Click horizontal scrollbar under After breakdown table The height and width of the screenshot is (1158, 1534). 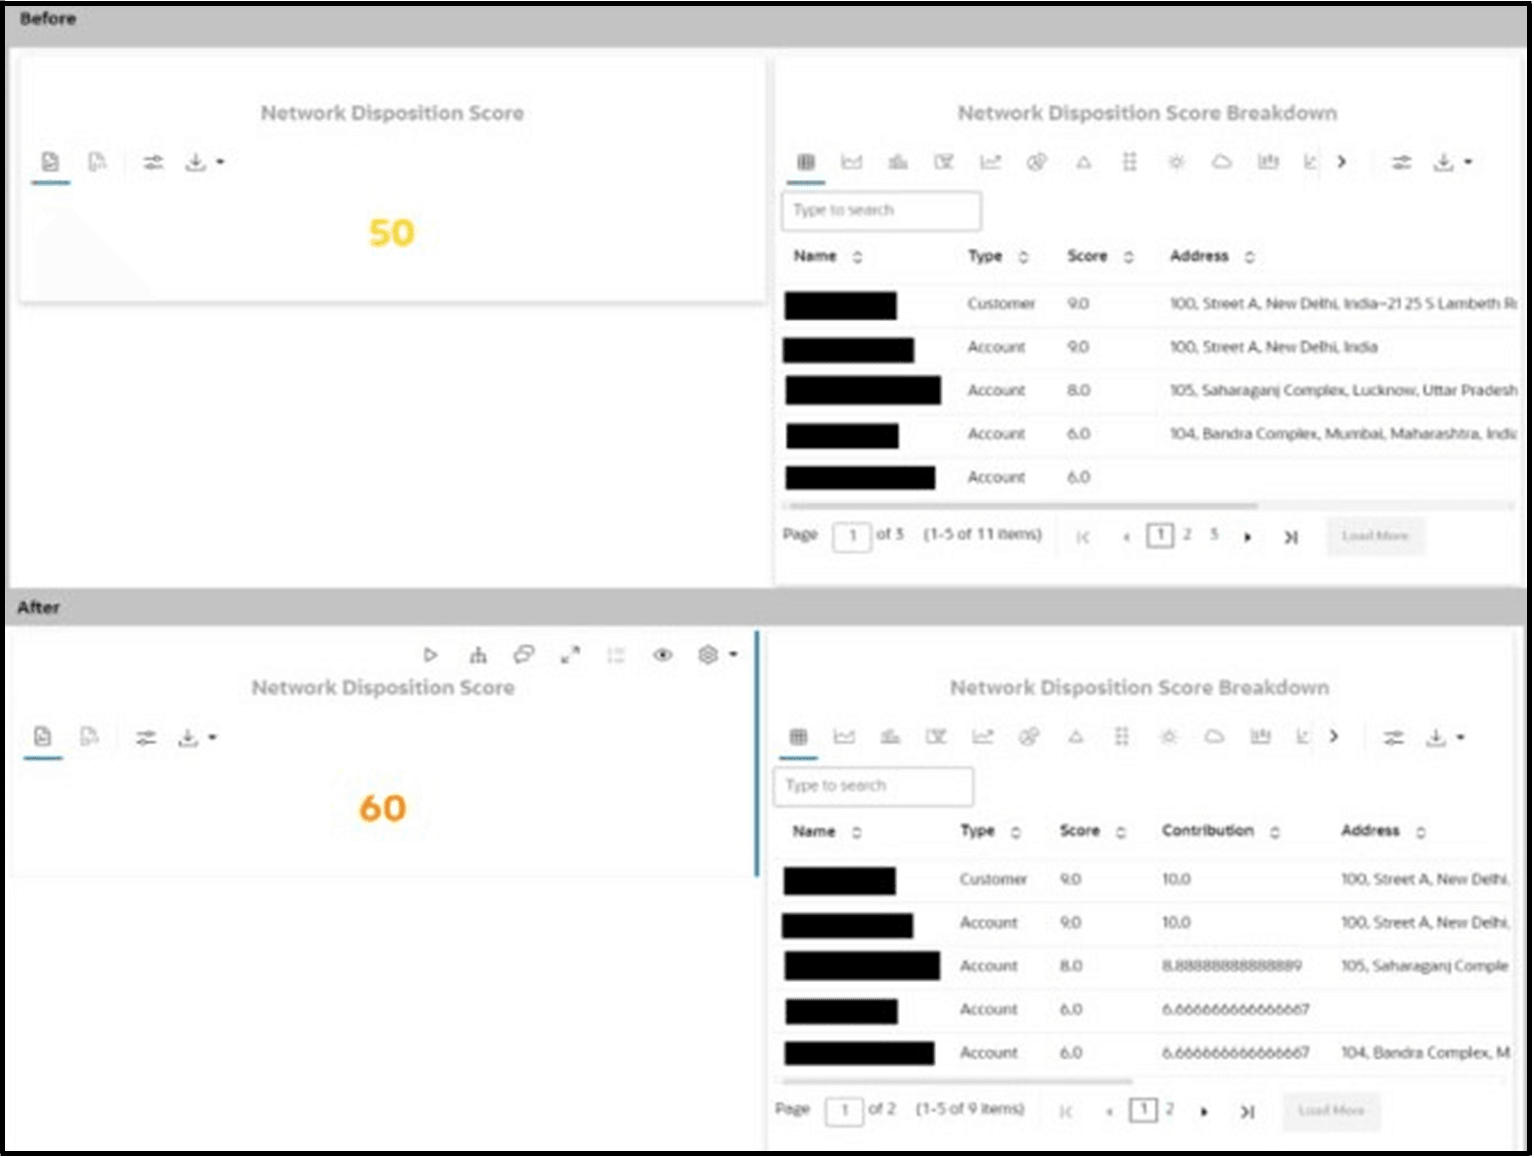[958, 1081]
